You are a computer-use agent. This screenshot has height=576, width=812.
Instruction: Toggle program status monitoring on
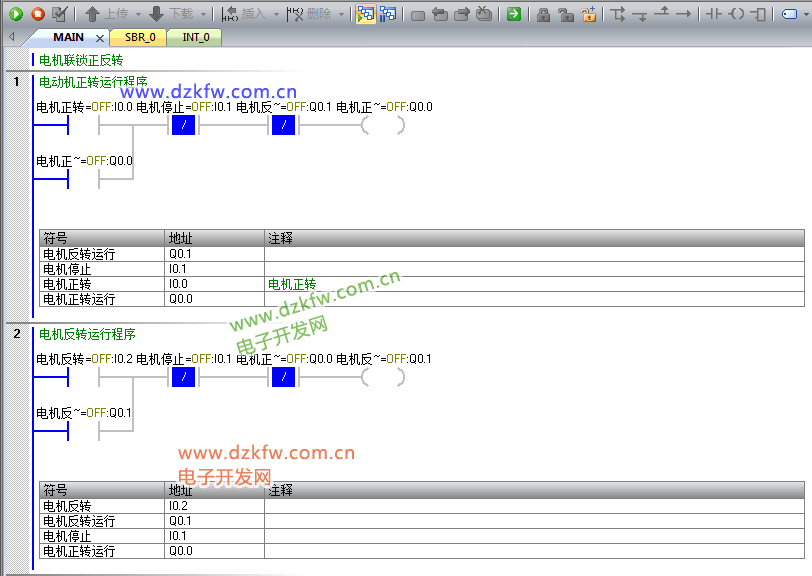[365, 14]
